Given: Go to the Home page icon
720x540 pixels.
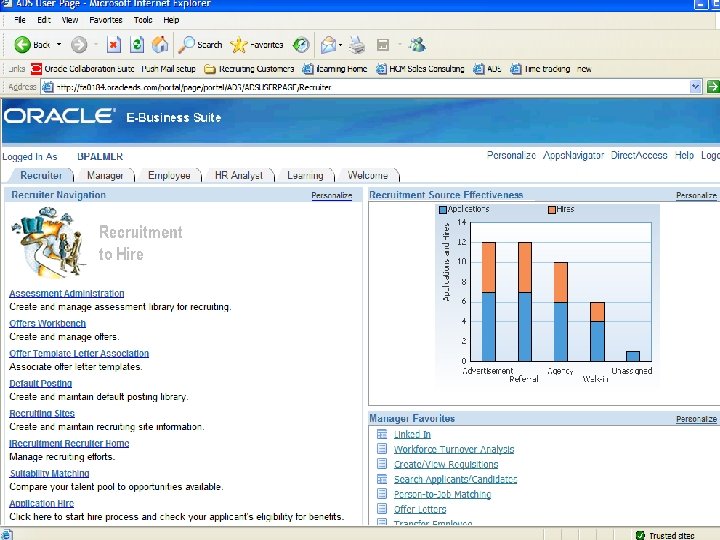Looking at the screenshot, I should [x=160, y=45].
